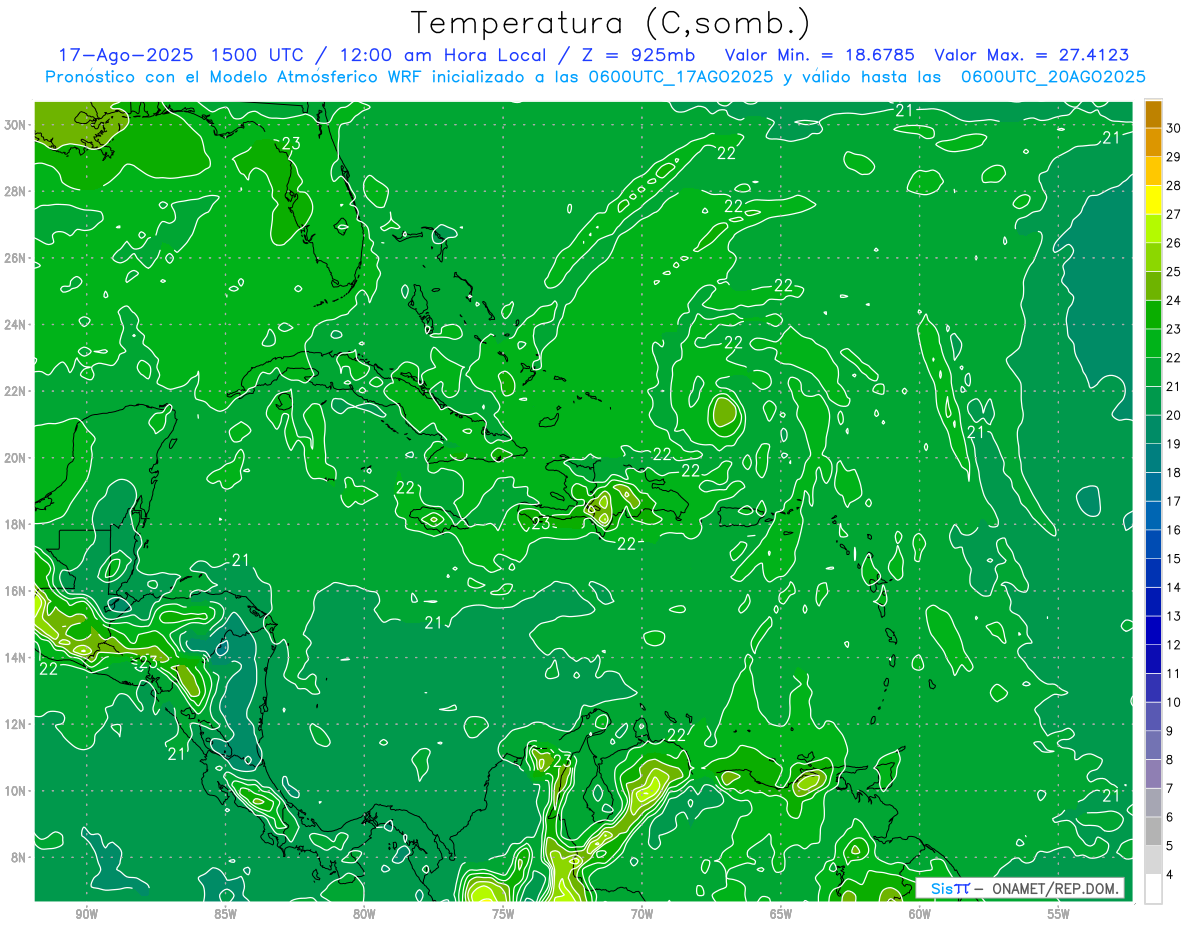Click the 90W longitude axis label
This screenshot has height=927, width=1200.
point(86,913)
